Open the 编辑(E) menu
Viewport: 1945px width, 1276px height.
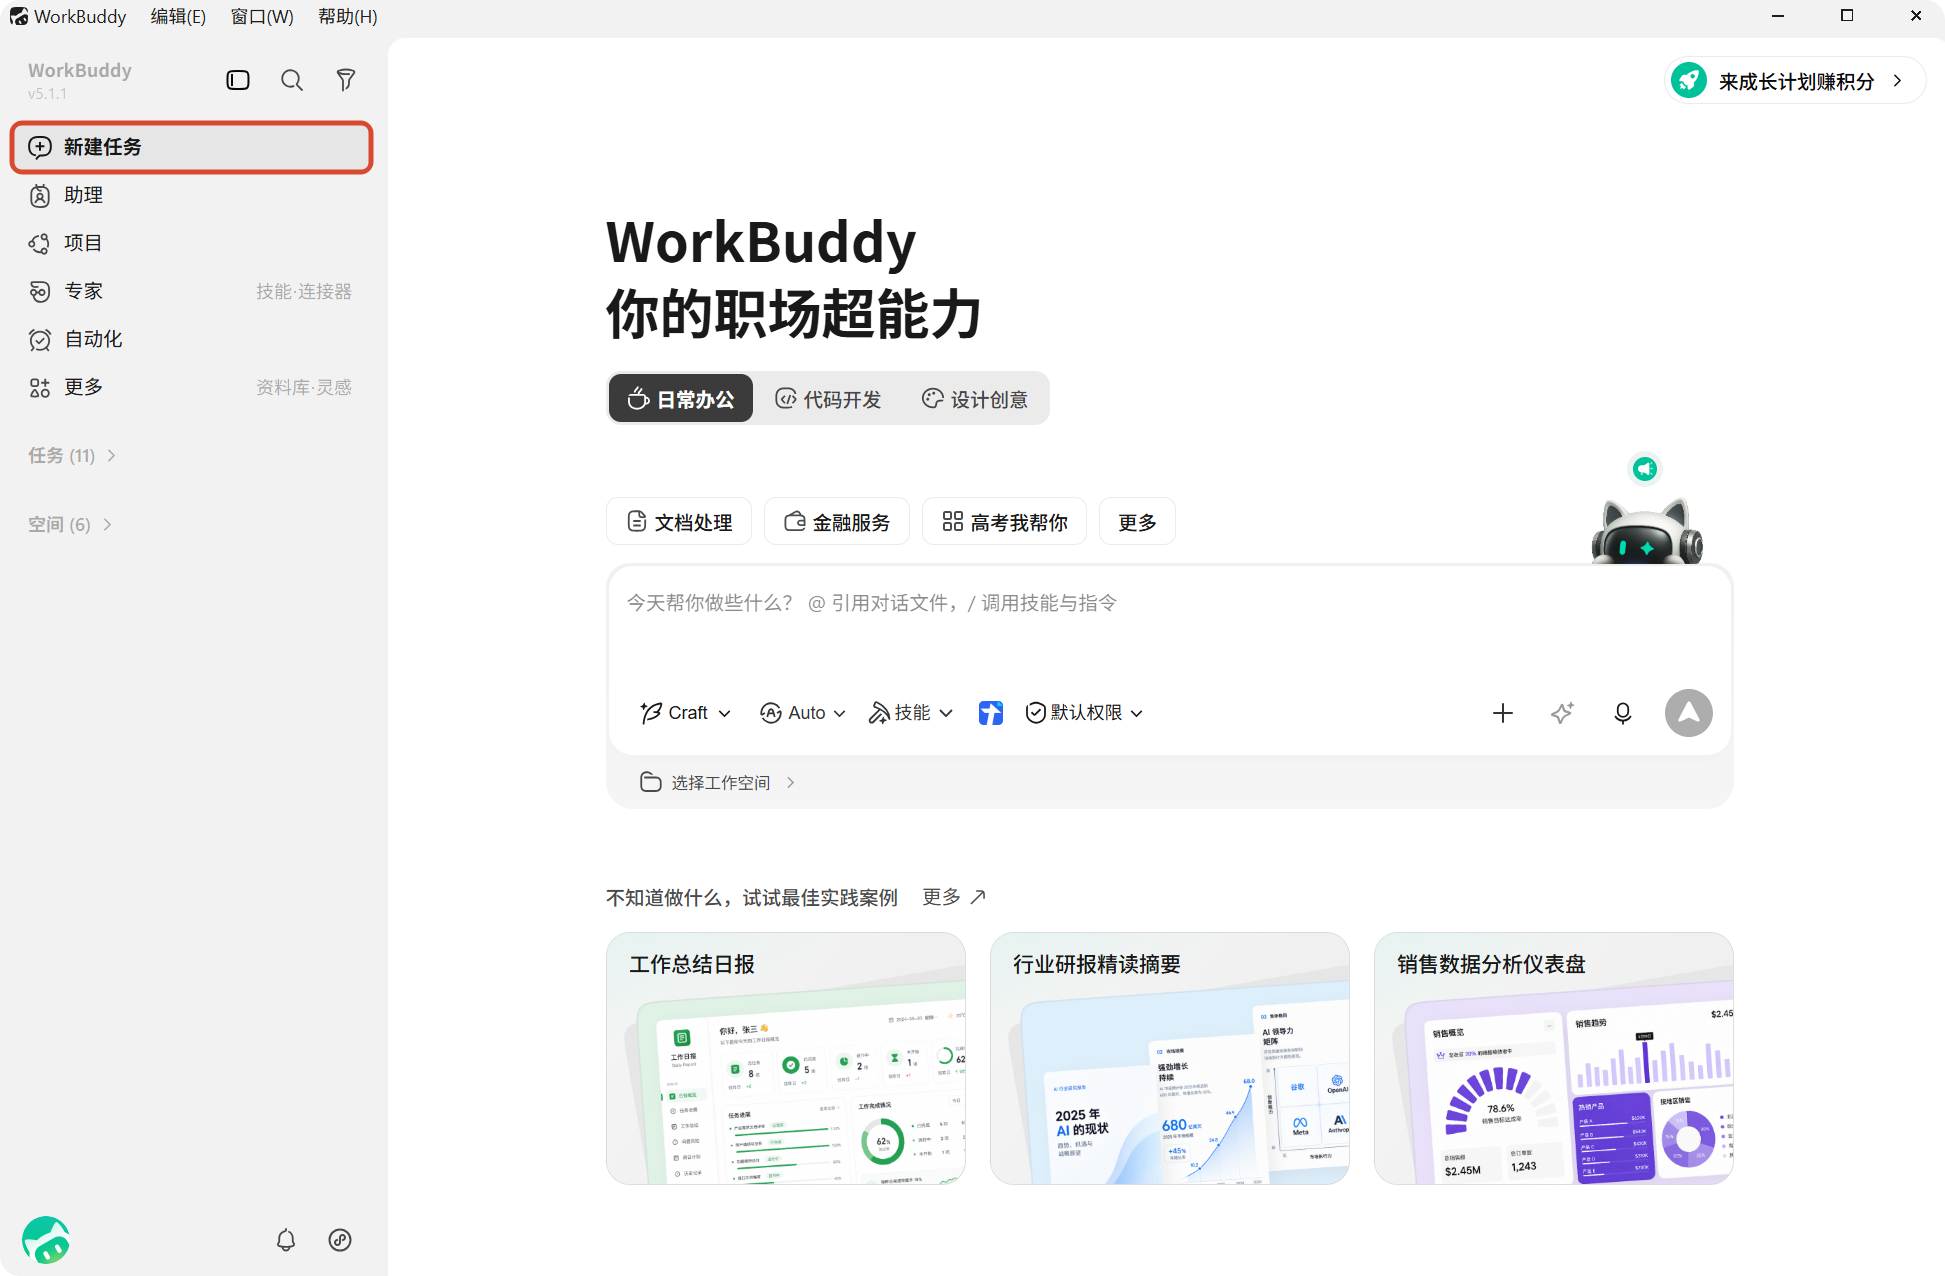pyautogui.click(x=178, y=16)
